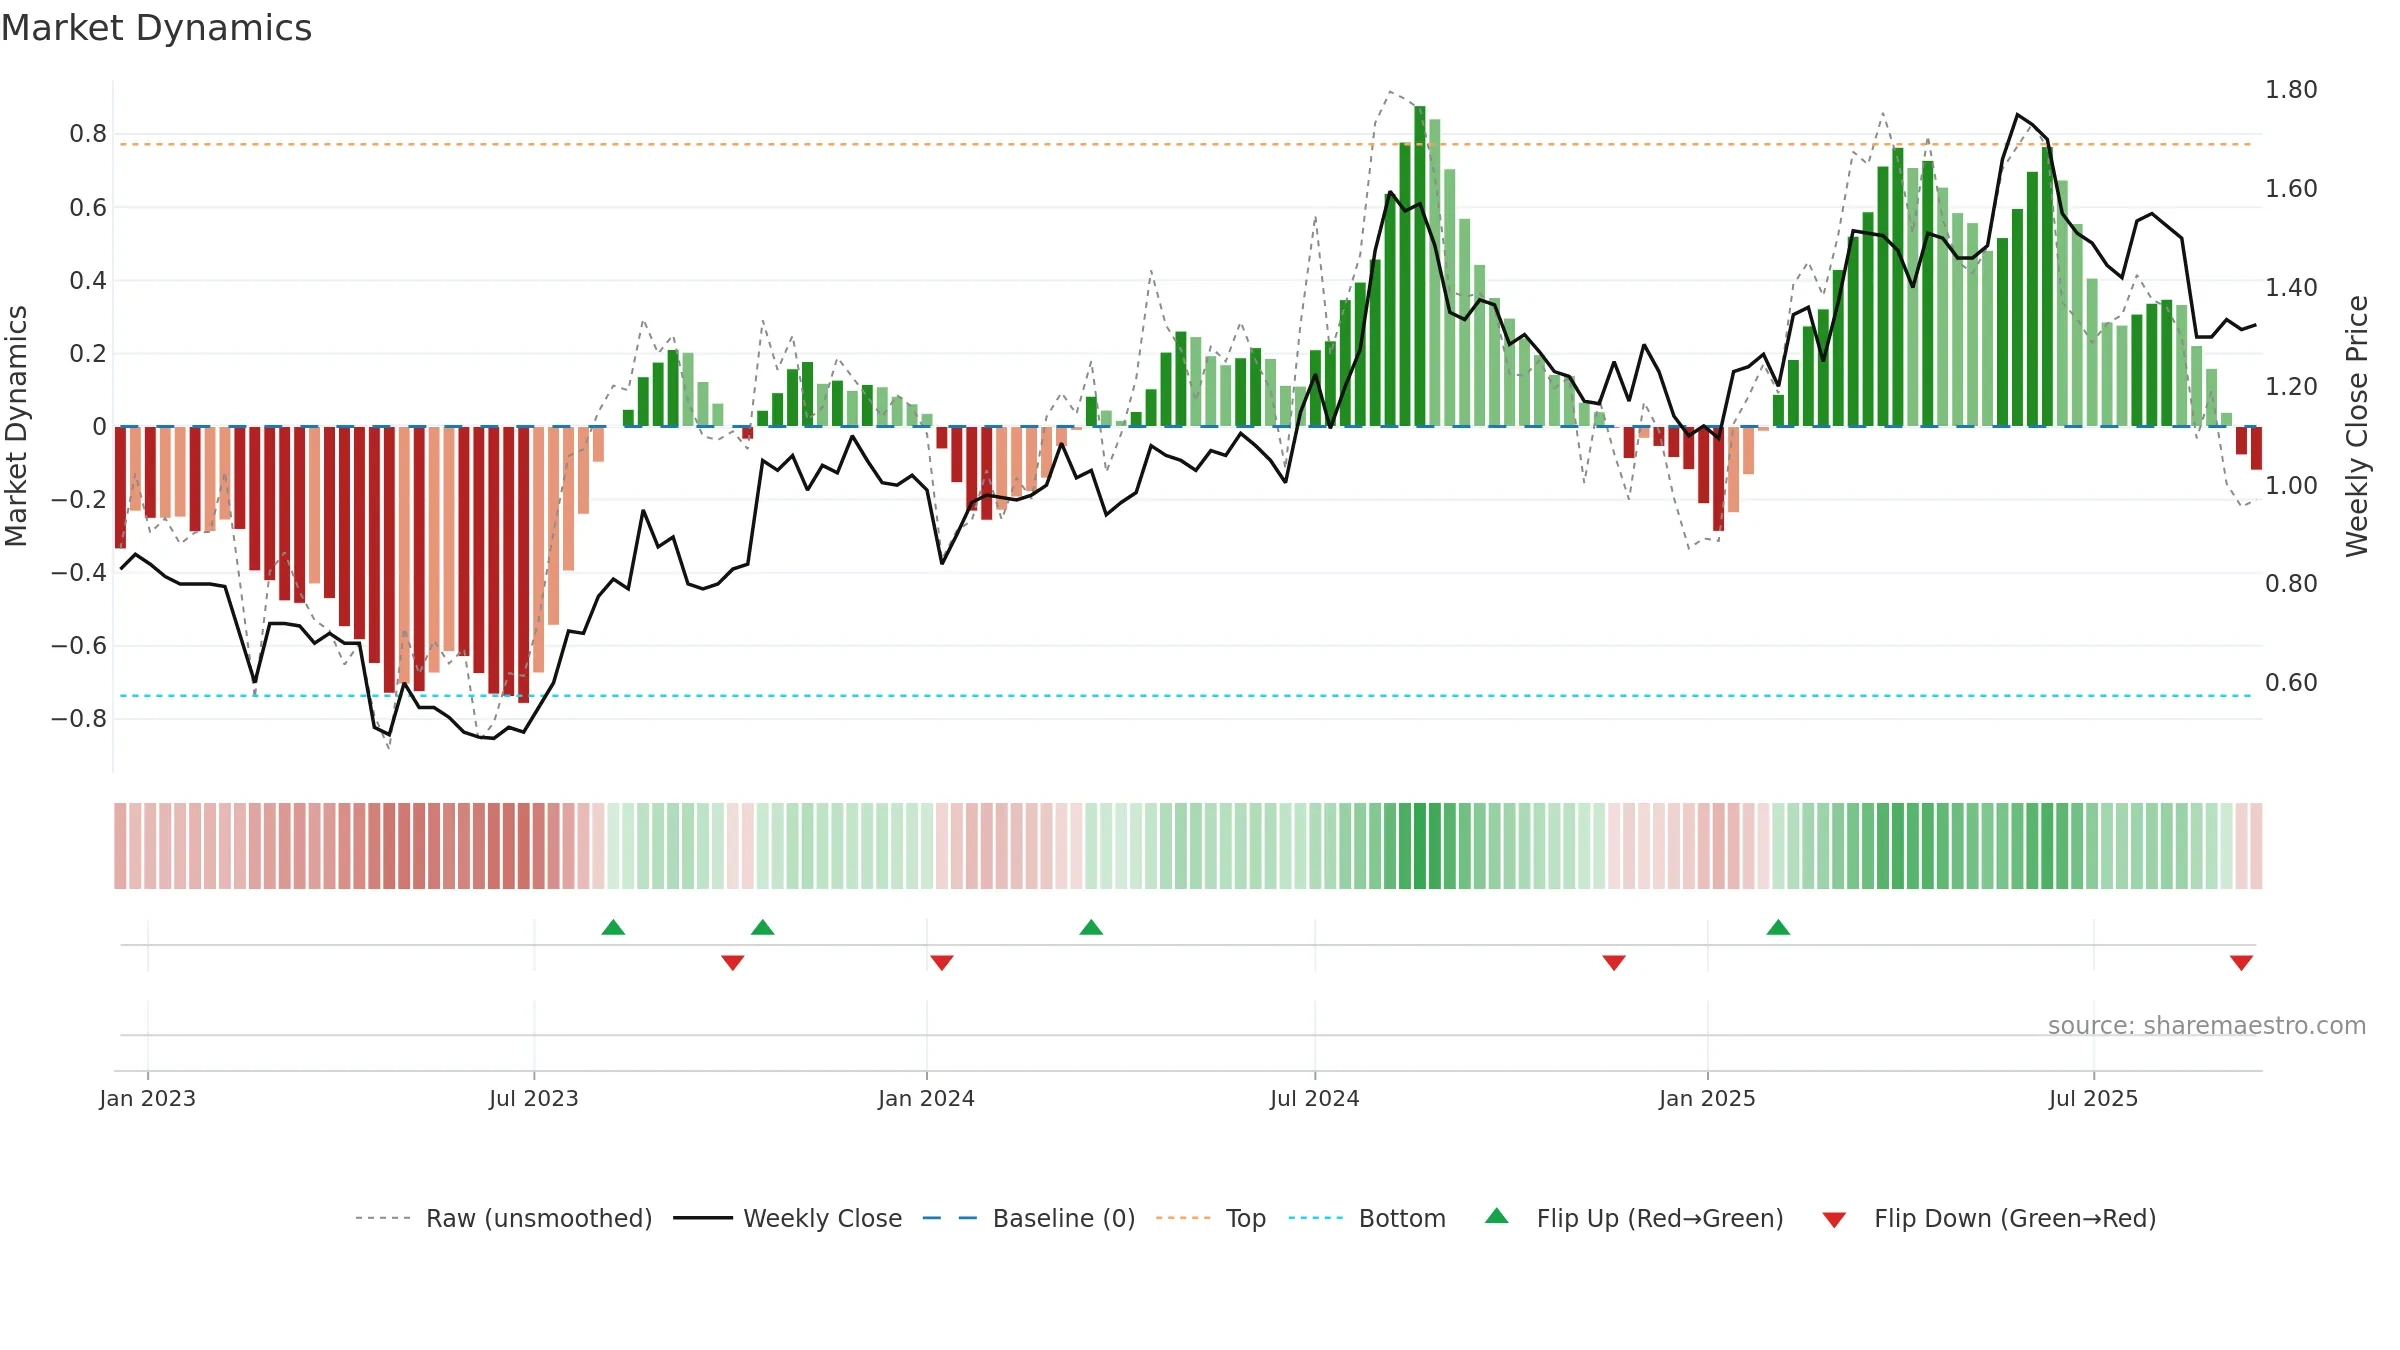The width and height of the screenshot is (2400, 1350).
Task: Click the 0.60 right-axis tick label
Action: point(2291,683)
